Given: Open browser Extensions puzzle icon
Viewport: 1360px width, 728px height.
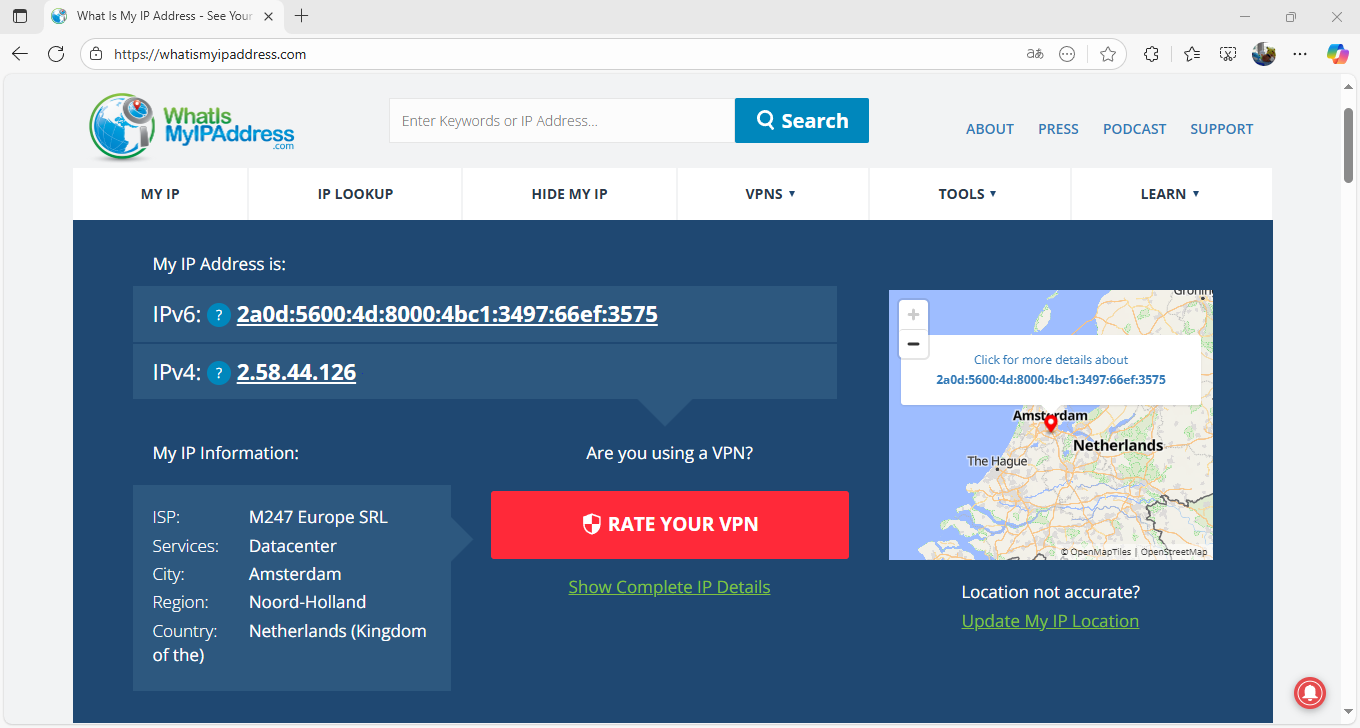Looking at the screenshot, I should (x=1151, y=54).
